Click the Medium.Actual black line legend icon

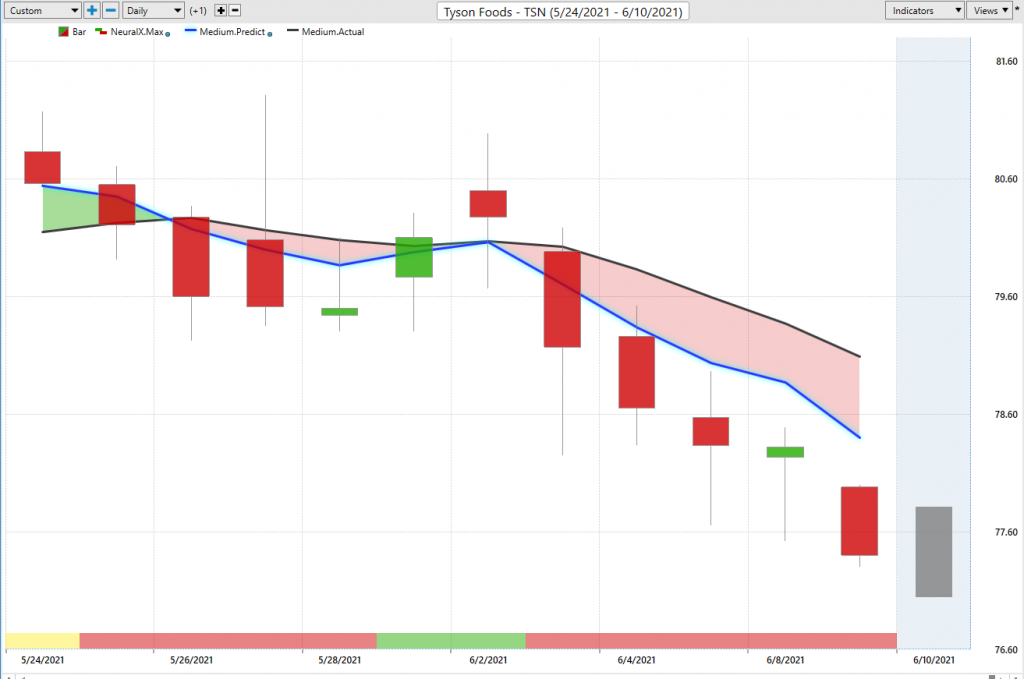[x=293, y=31]
